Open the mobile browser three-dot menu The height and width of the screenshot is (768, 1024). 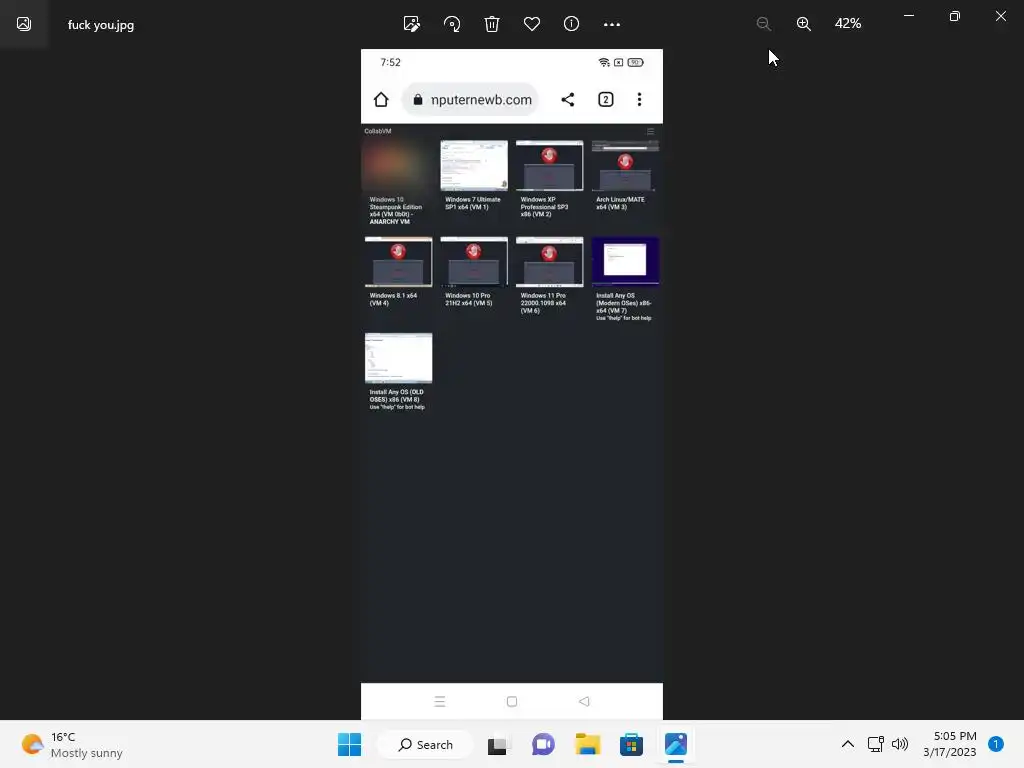pyautogui.click(x=639, y=99)
